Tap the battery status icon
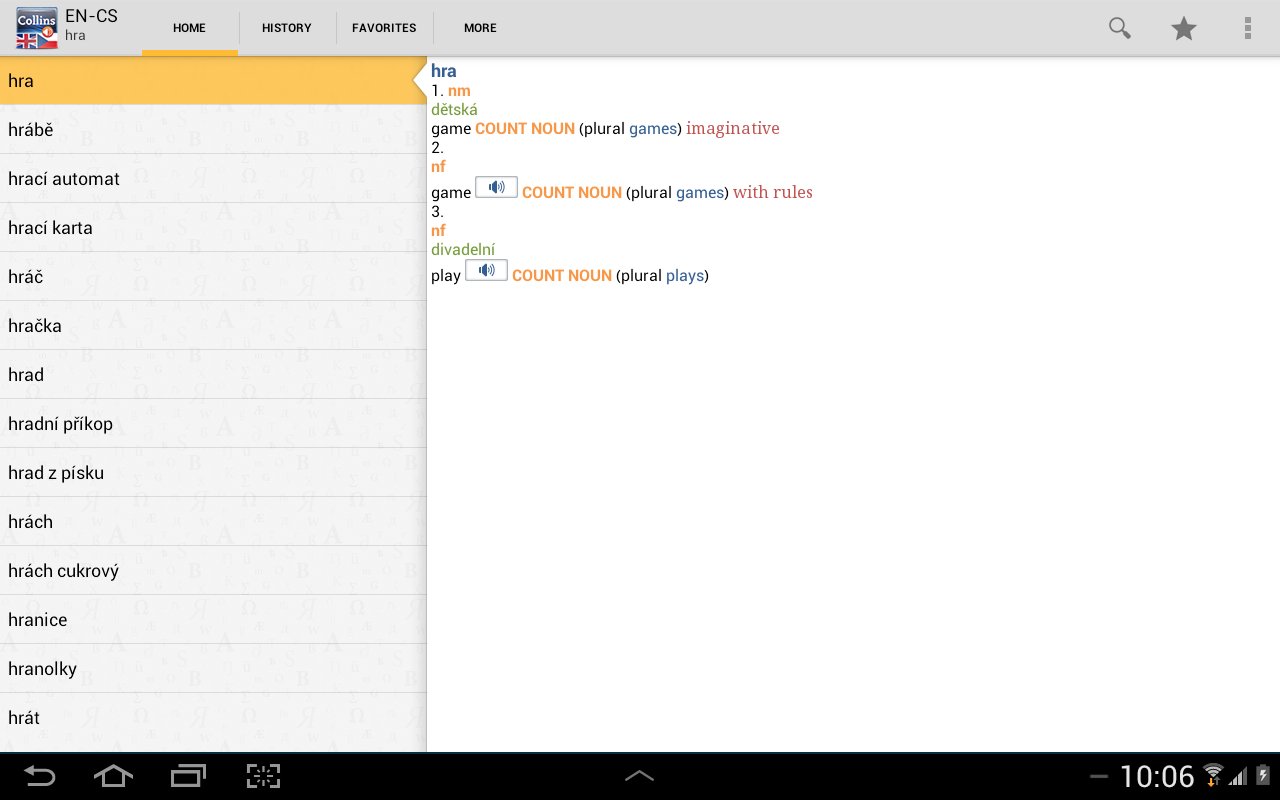 point(1262,776)
